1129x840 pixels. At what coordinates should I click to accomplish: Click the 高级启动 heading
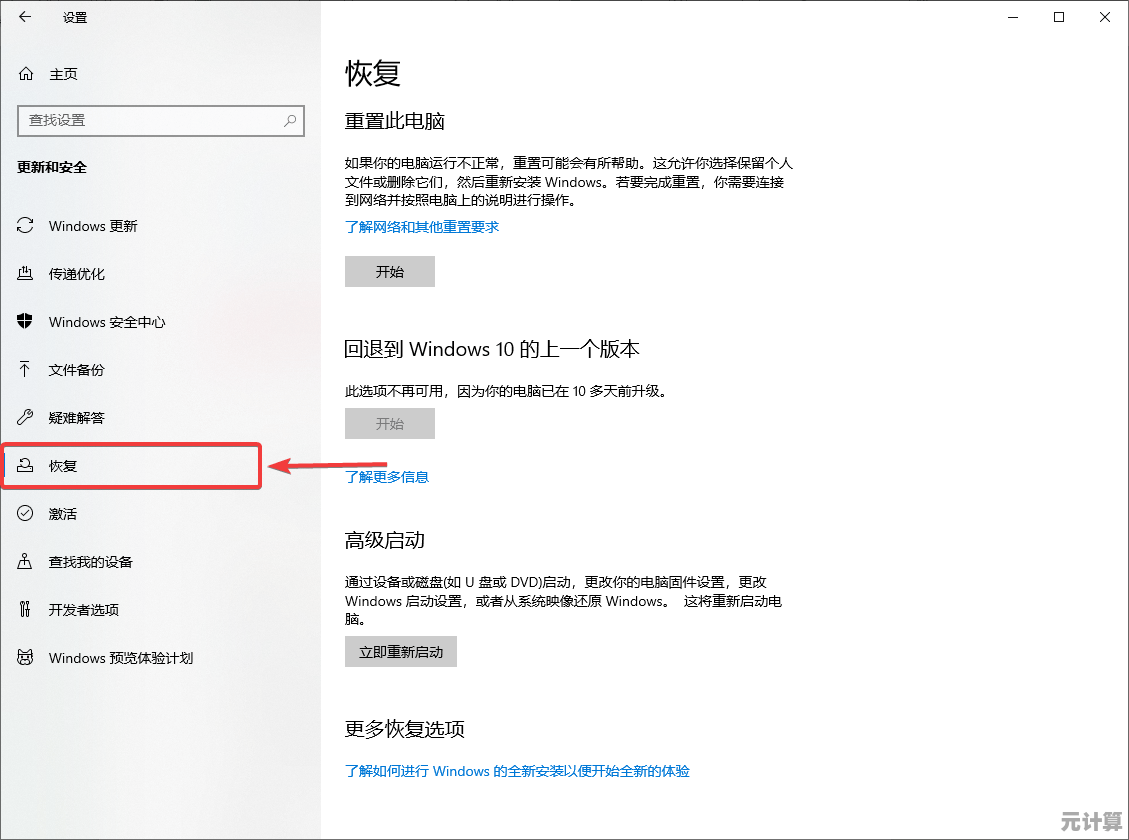(384, 540)
